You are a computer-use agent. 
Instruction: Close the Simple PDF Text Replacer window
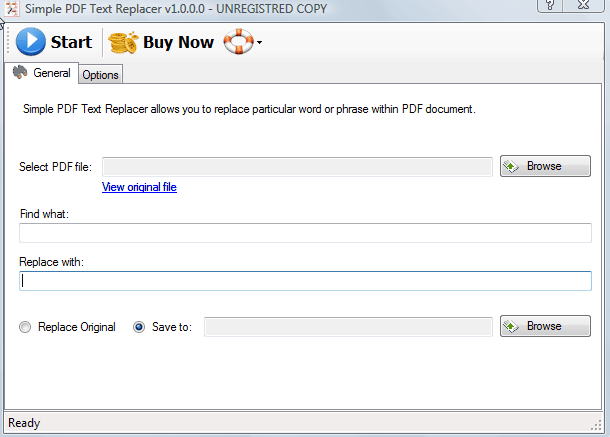pos(584,5)
